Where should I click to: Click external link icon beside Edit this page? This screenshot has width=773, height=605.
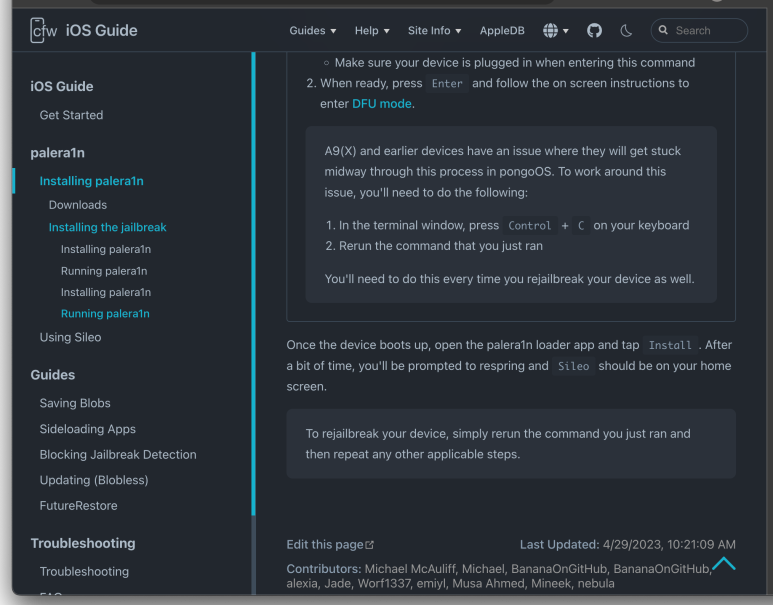(x=370, y=545)
